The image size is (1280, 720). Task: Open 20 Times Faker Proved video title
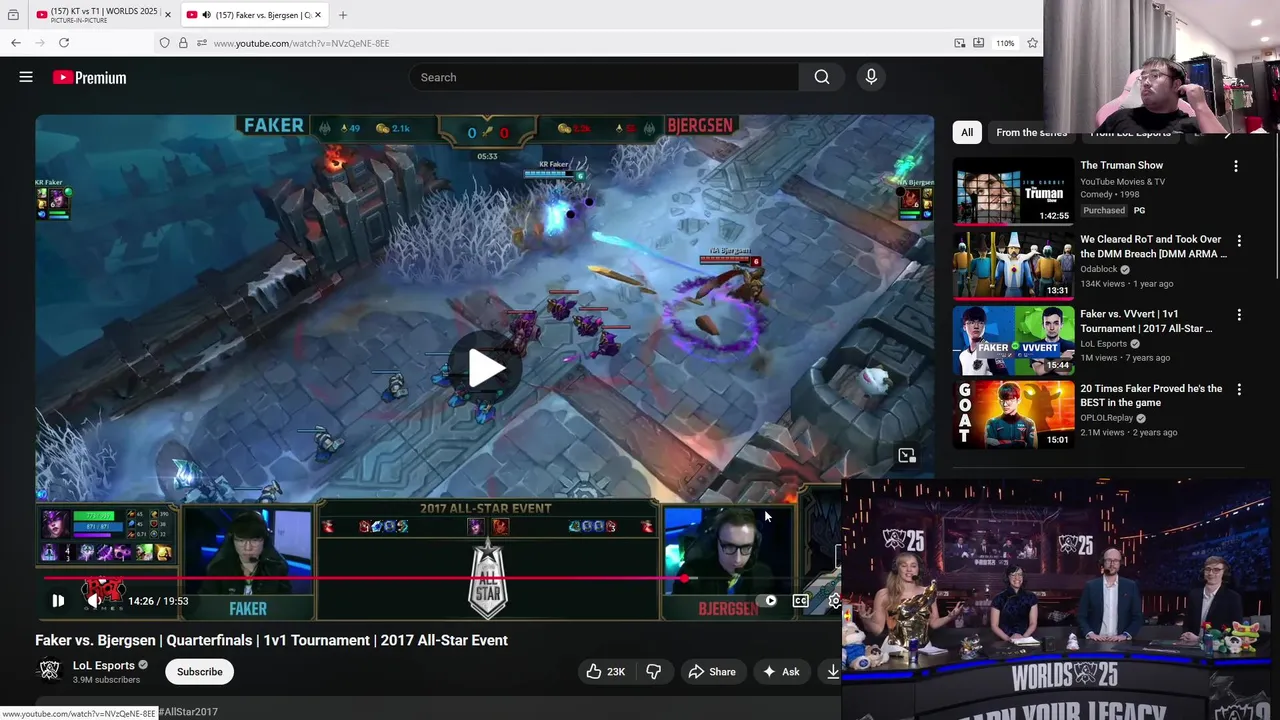pyautogui.click(x=1151, y=395)
